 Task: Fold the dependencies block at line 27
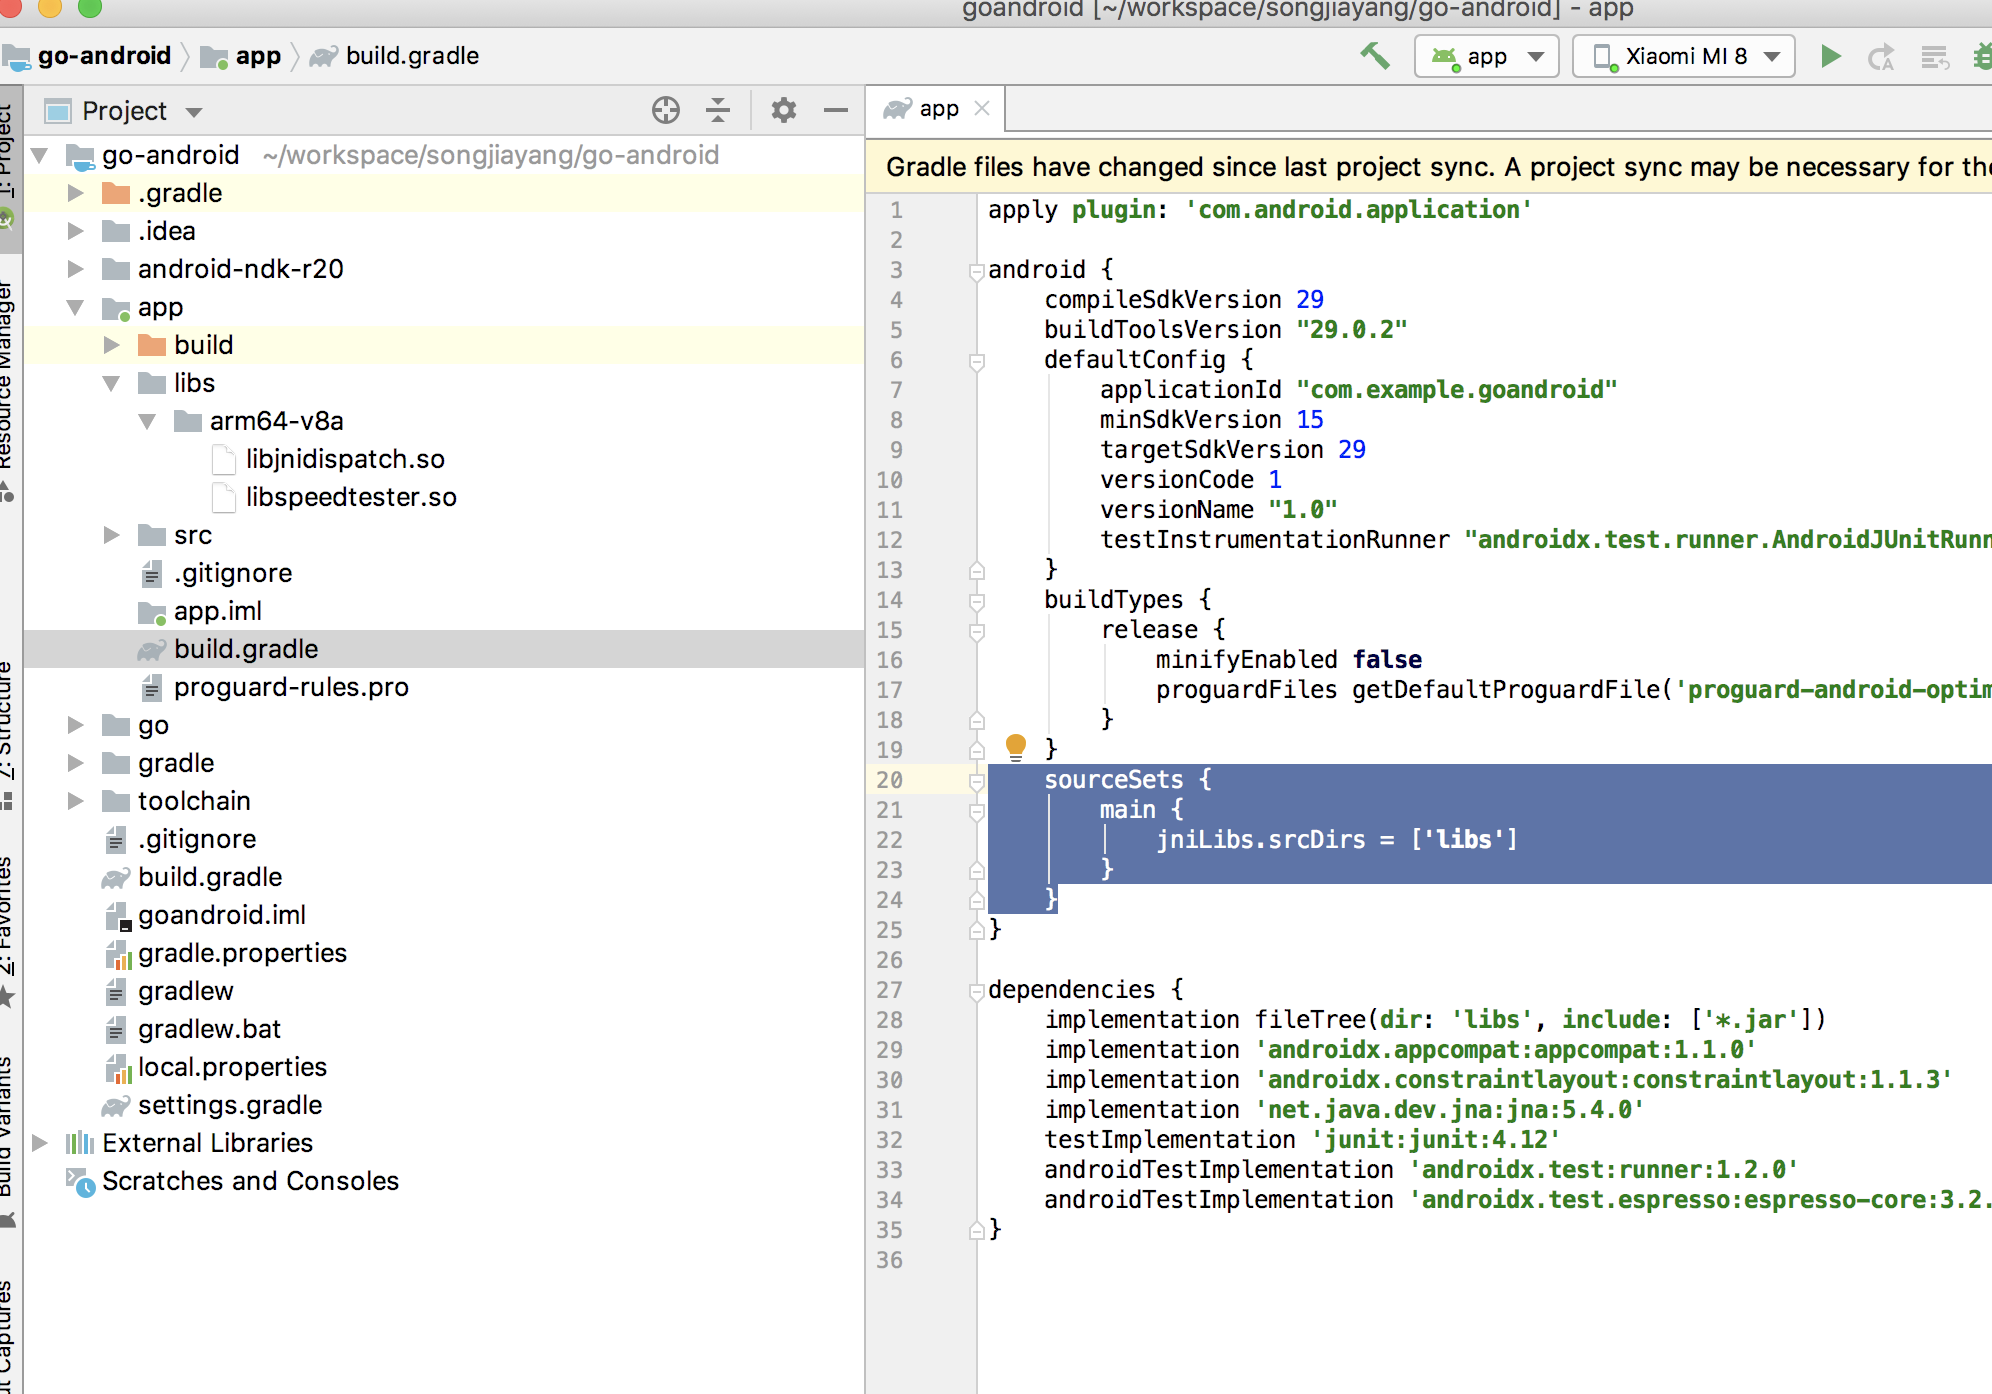point(976,991)
